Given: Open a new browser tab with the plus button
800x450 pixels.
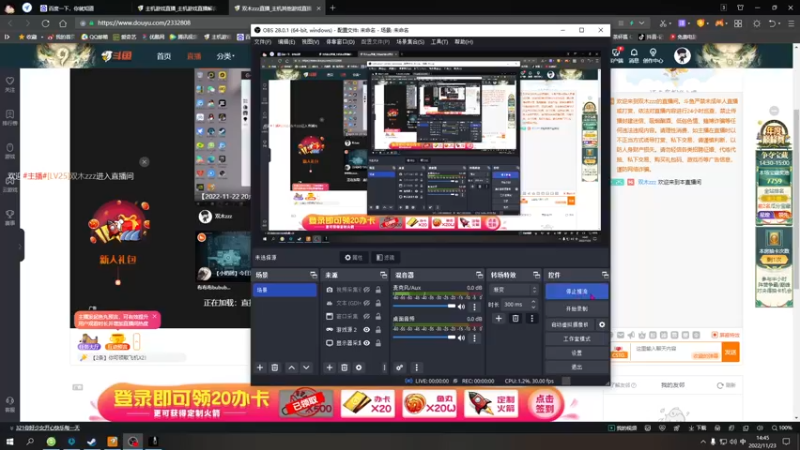Looking at the screenshot, I should coord(333,8).
